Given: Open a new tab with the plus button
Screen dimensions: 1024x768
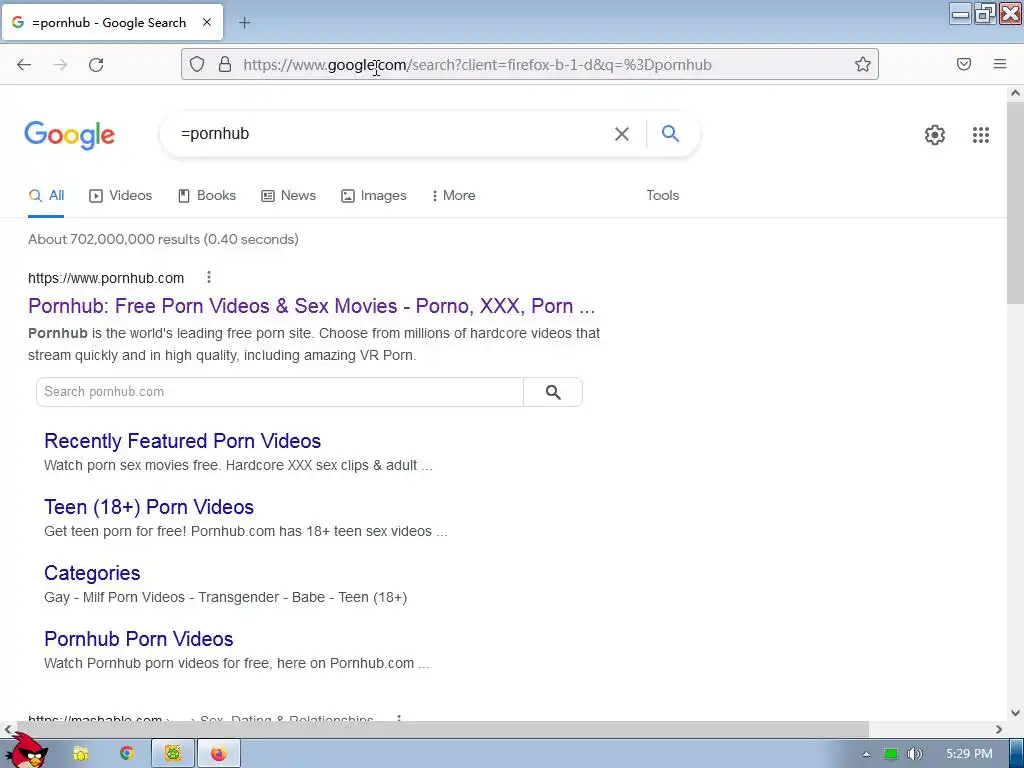Looking at the screenshot, I should pyautogui.click(x=244, y=23).
